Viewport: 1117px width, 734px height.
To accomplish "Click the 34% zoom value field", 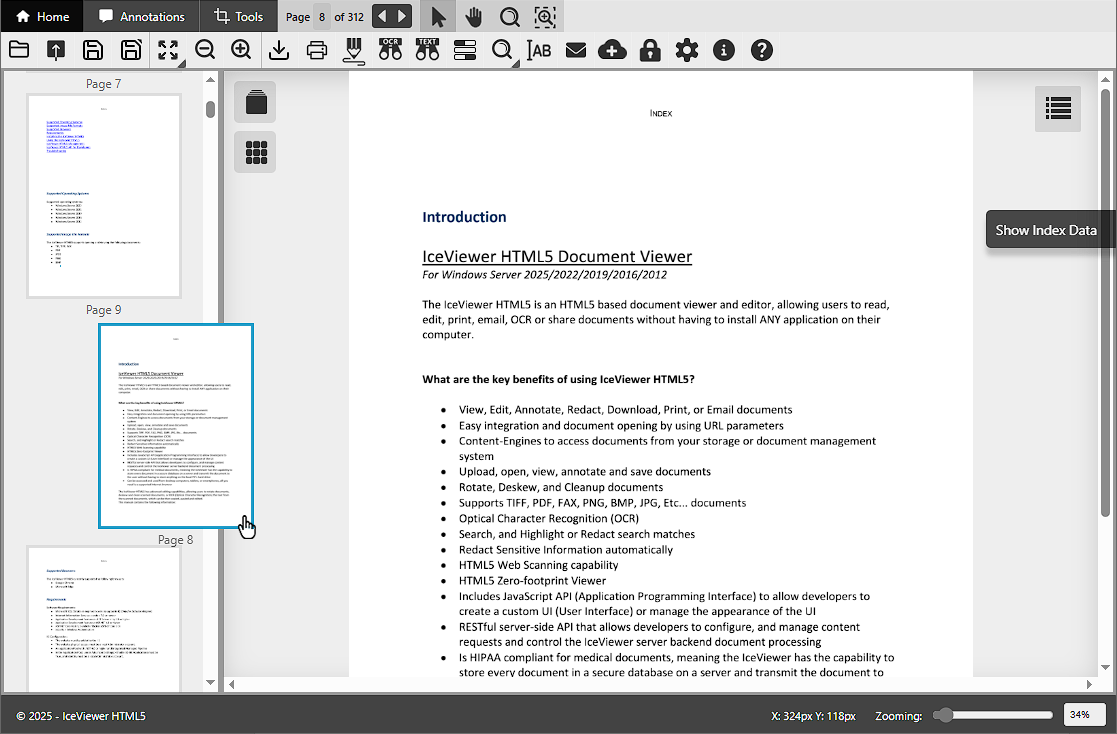I will click(x=1085, y=715).
